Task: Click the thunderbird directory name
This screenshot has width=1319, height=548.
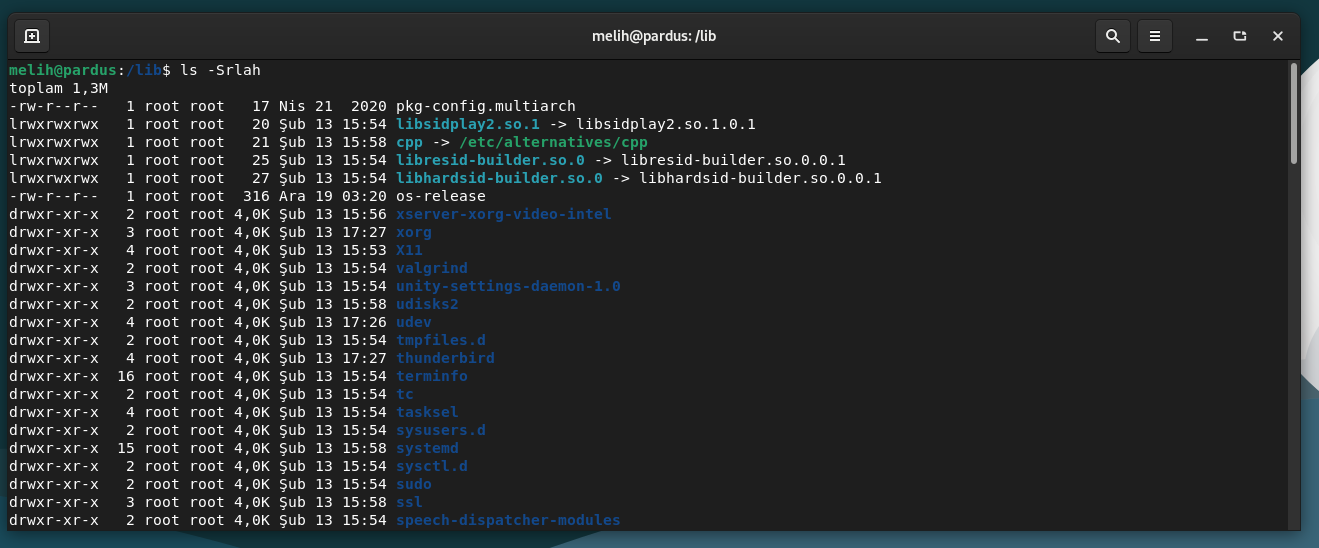Action: pyautogui.click(x=445, y=358)
